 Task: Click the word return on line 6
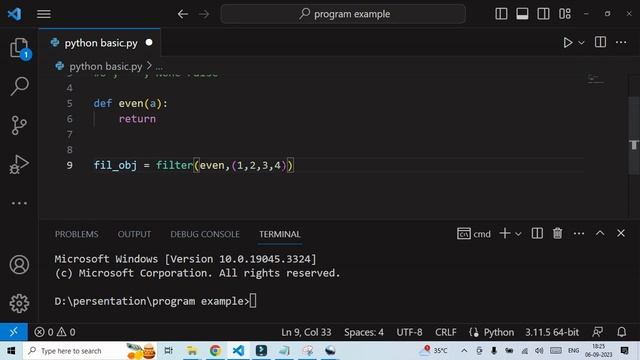tap(137, 119)
